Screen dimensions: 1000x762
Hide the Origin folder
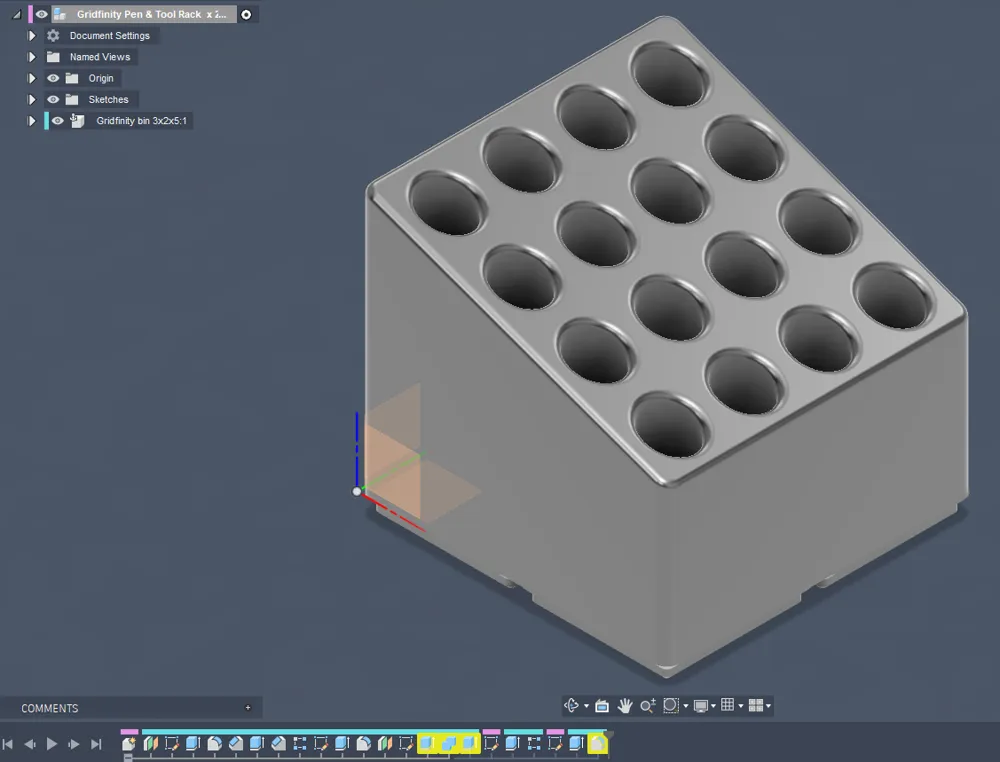tap(52, 77)
